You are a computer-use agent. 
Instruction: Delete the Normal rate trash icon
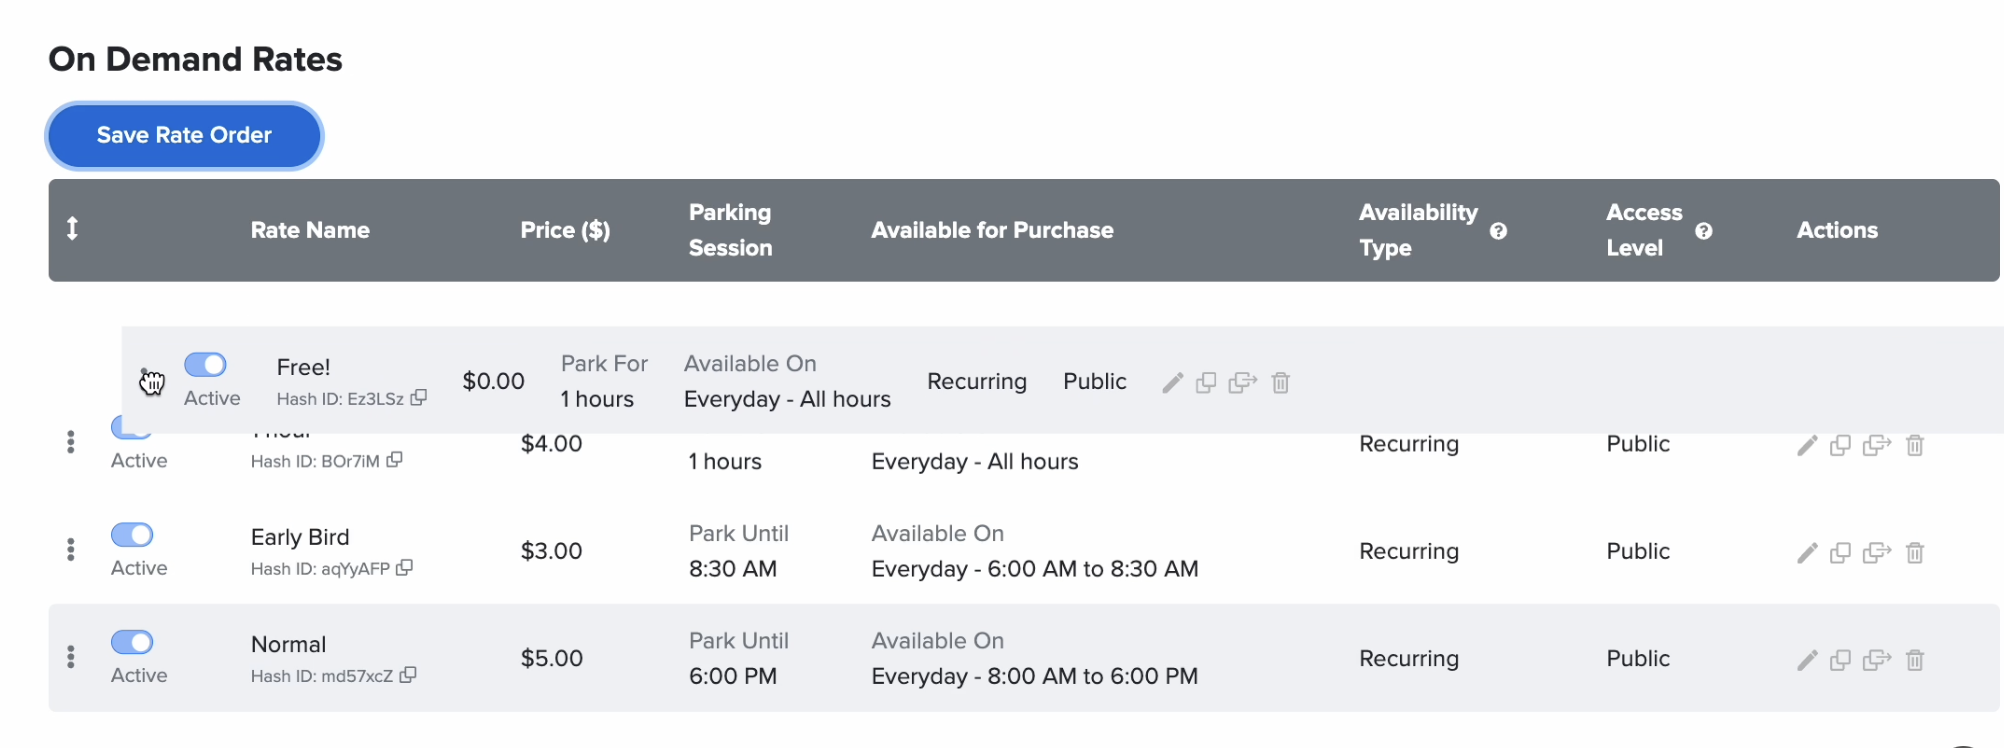pyautogui.click(x=1915, y=660)
